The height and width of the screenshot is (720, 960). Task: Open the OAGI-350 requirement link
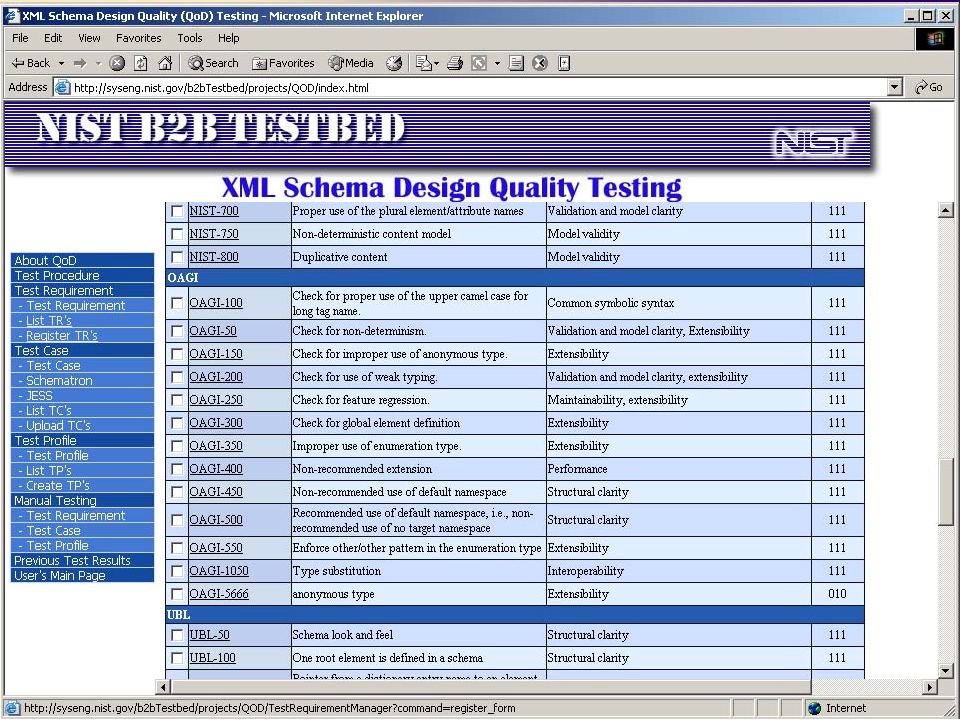(x=216, y=446)
